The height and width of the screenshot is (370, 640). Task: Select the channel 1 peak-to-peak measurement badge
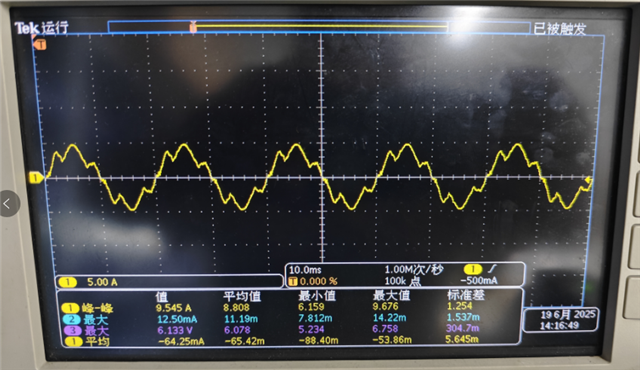pyautogui.click(x=70, y=308)
